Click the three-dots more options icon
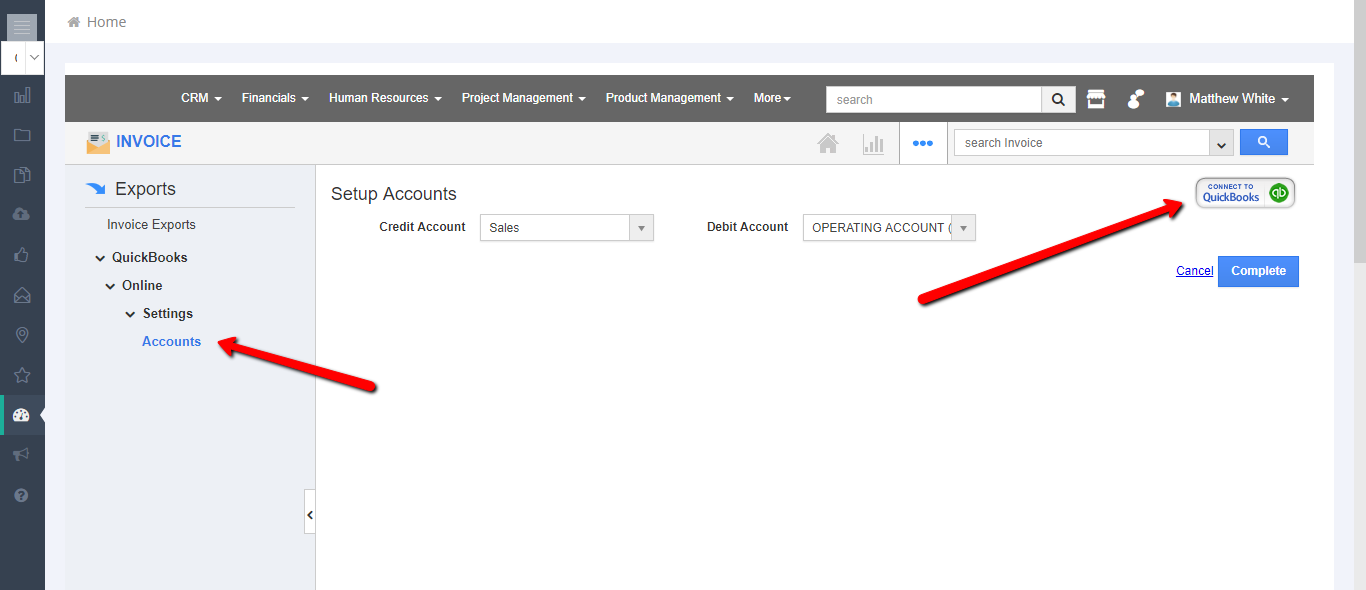 [x=922, y=143]
